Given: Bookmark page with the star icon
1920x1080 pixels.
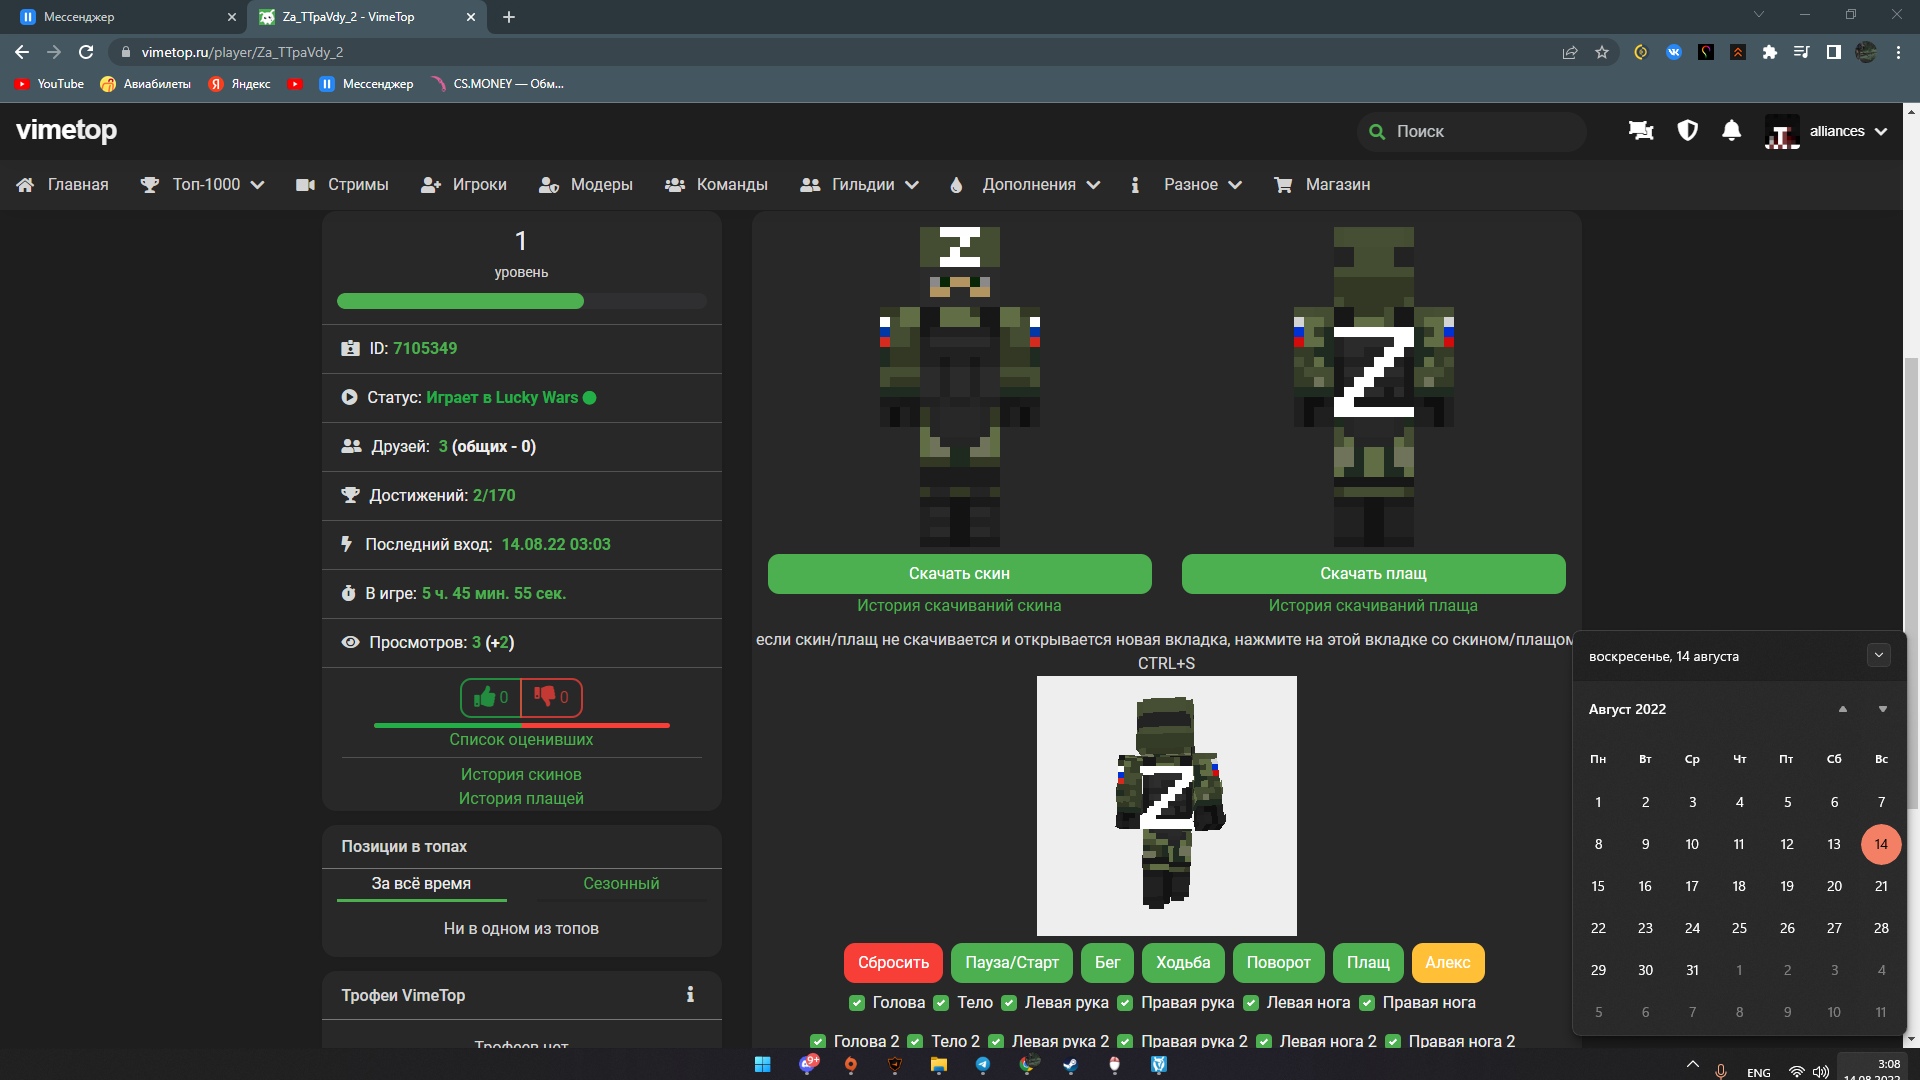Looking at the screenshot, I should (x=1602, y=52).
